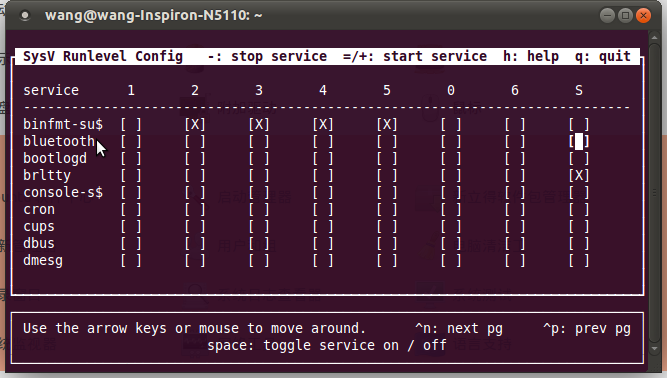
Task: Enable dmesg checkbox for runlevel 1
Action: click(x=131, y=260)
